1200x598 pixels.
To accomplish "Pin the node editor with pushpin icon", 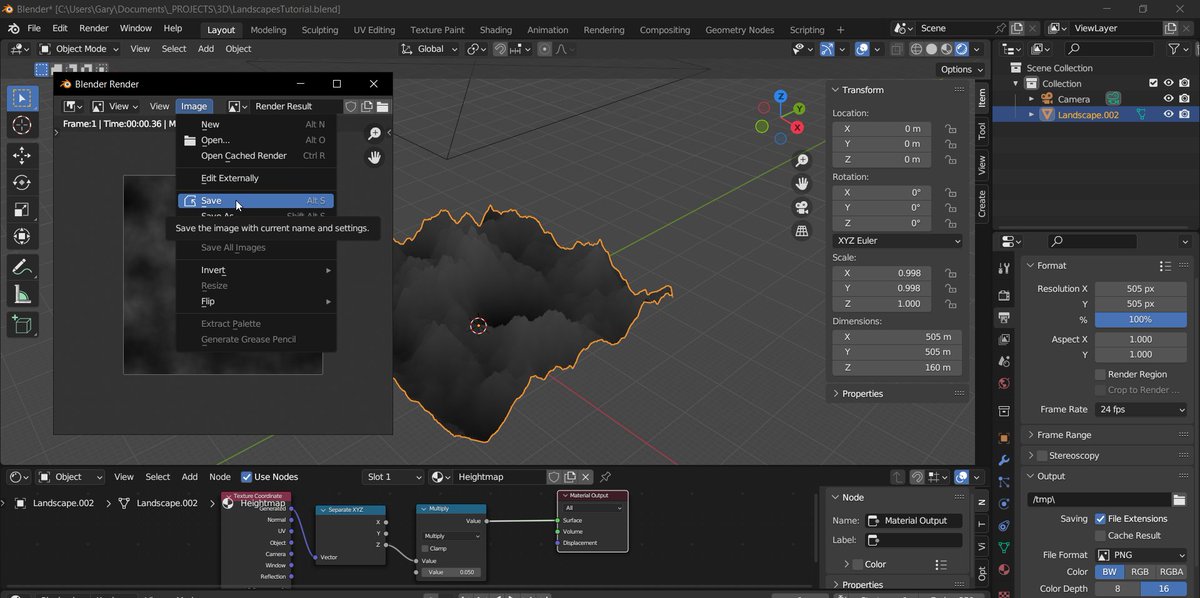I will pos(605,477).
